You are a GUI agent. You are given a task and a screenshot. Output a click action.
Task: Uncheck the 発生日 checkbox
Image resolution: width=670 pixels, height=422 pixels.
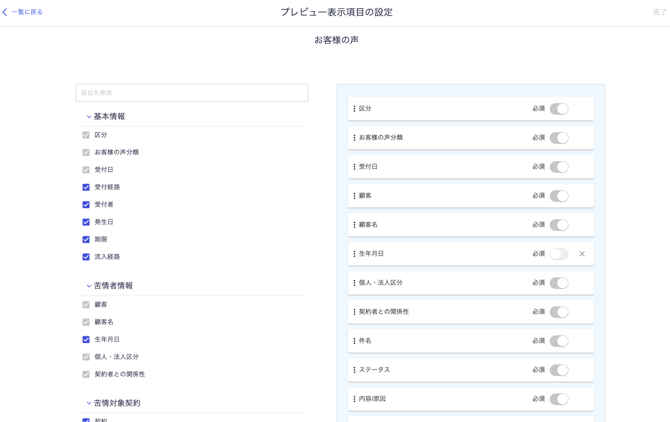tap(86, 222)
